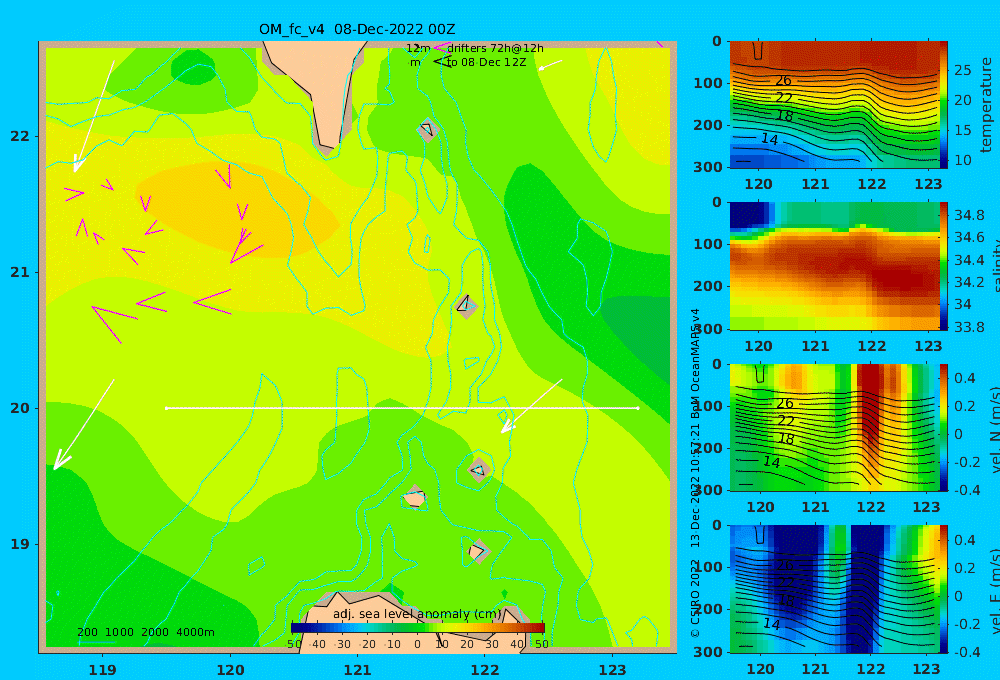Click the "200 1000 2000 4000m" isobath legend
This screenshot has width=1000, height=680.
145,632
